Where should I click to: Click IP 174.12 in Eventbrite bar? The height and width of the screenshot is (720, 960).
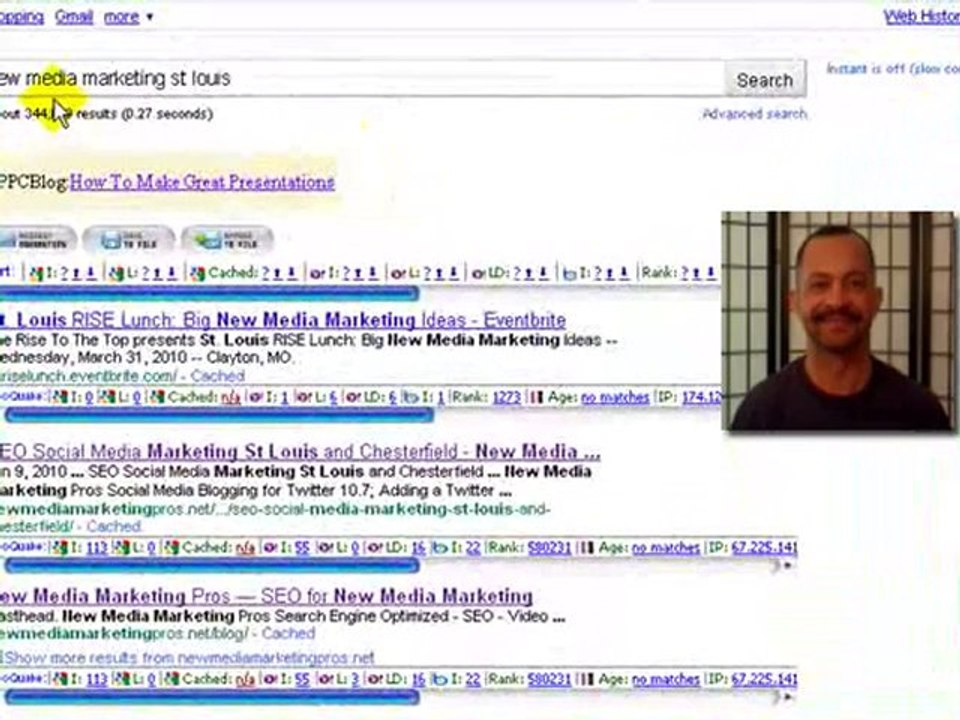[x=702, y=397]
